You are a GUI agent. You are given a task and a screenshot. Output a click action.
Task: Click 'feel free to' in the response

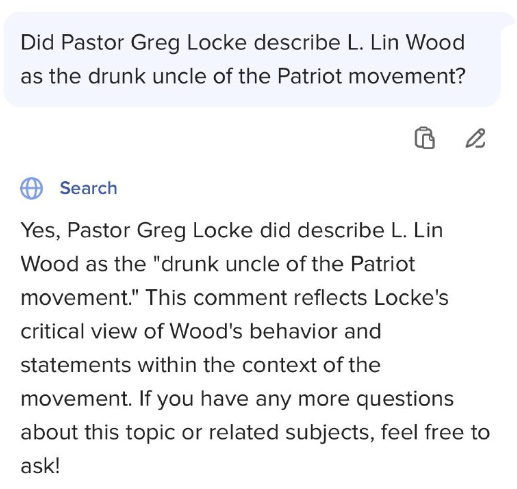point(435,432)
